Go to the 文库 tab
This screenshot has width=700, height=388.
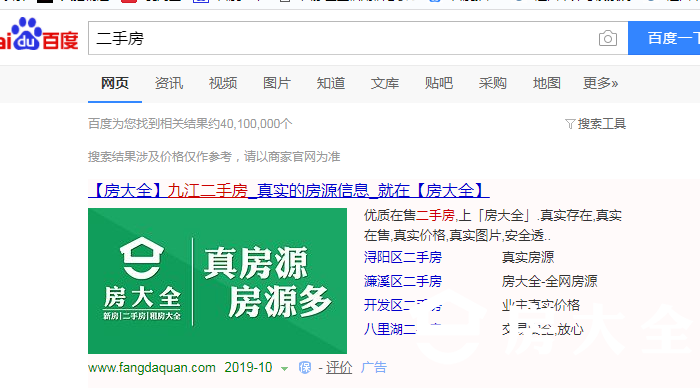[385, 83]
